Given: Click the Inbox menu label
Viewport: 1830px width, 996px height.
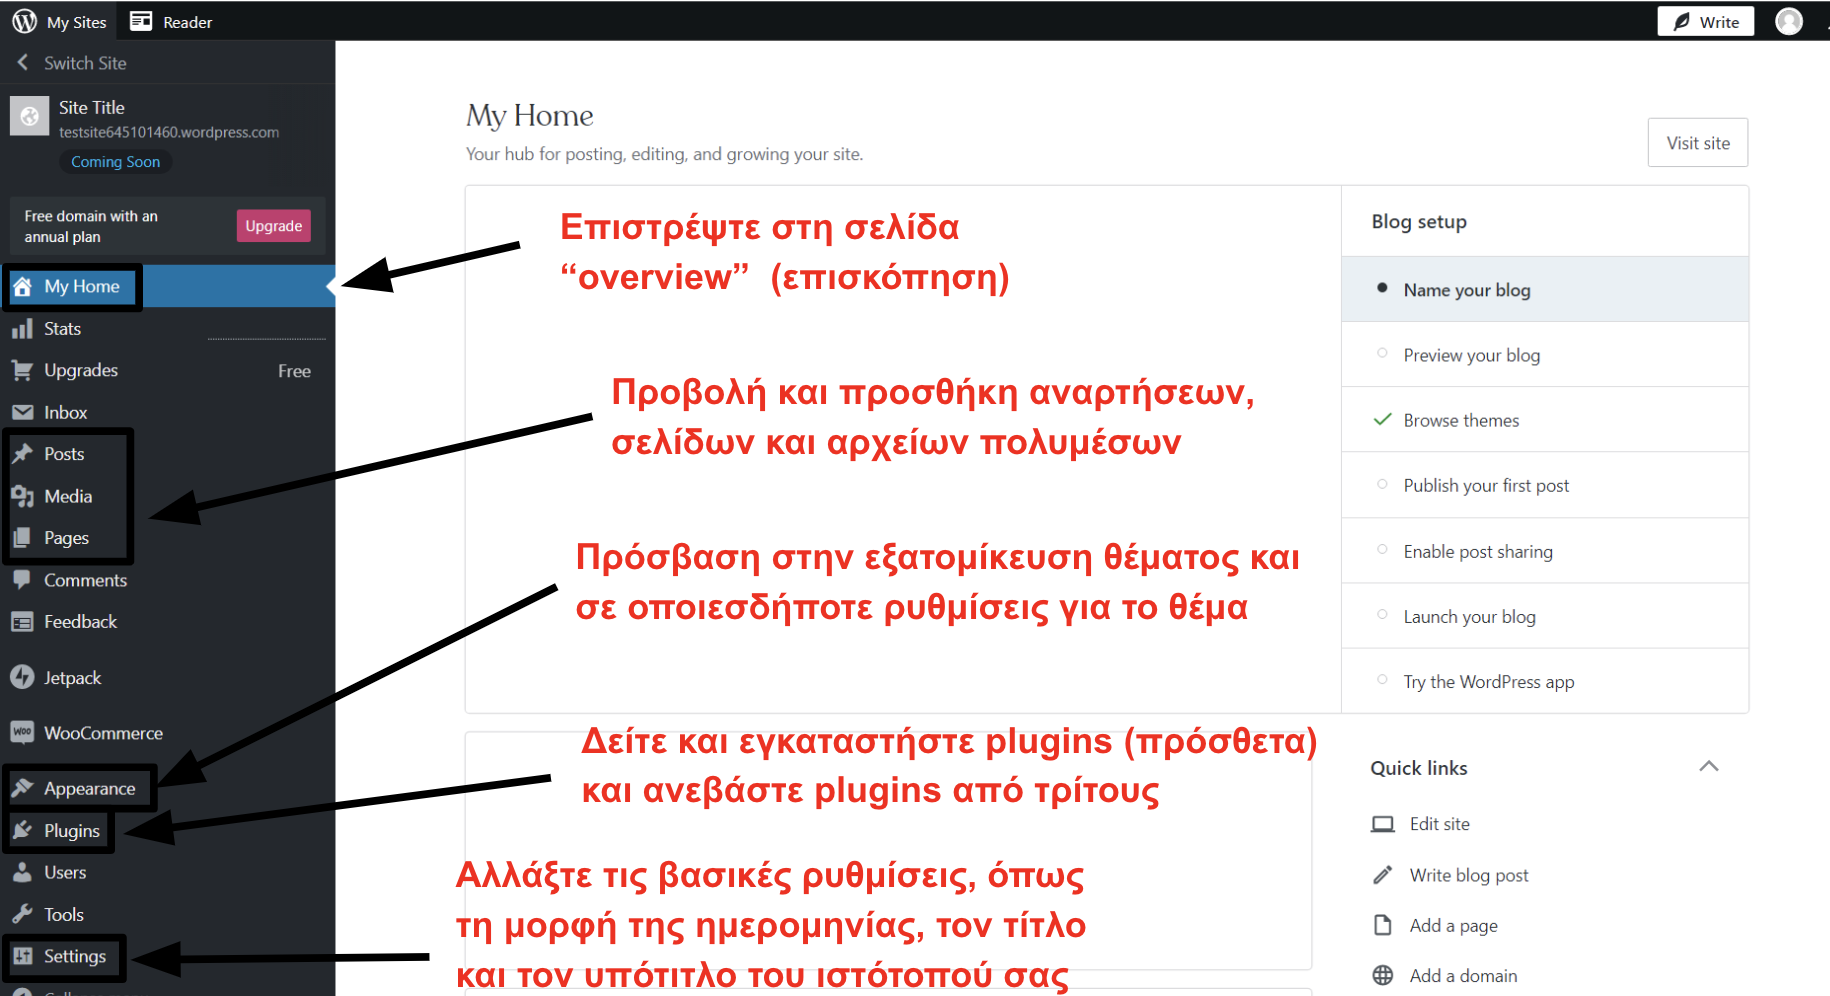Looking at the screenshot, I should click(66, 412).
